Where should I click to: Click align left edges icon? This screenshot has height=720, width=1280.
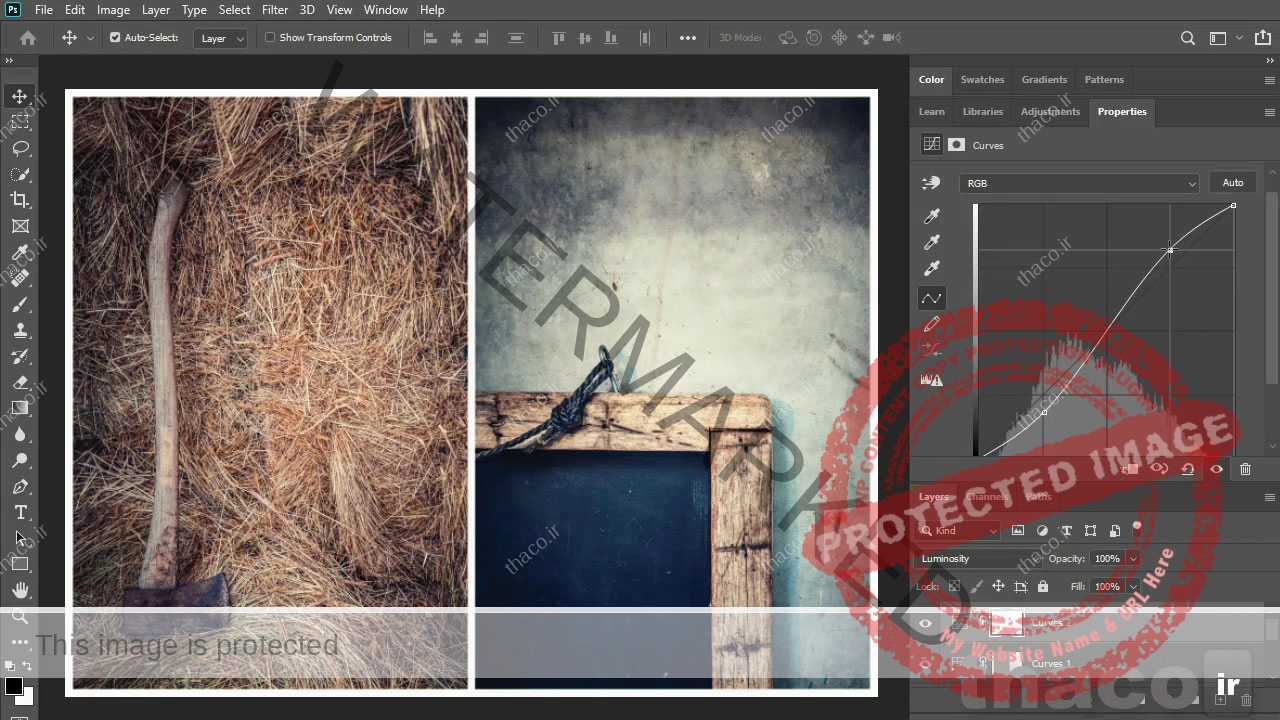tap(431, 38)
